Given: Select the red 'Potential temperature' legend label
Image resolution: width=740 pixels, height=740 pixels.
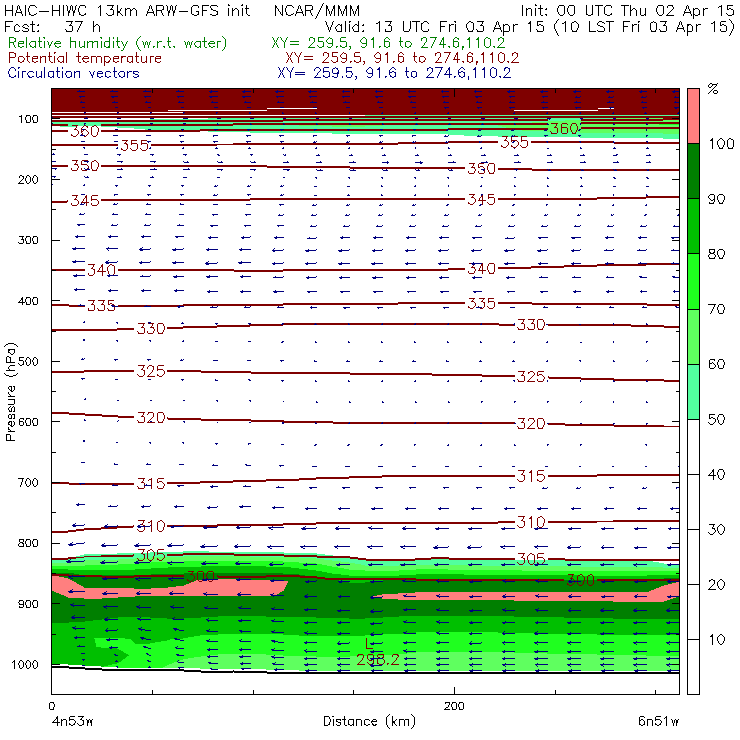Looking at the screenshot, I should tap(85, 58).
